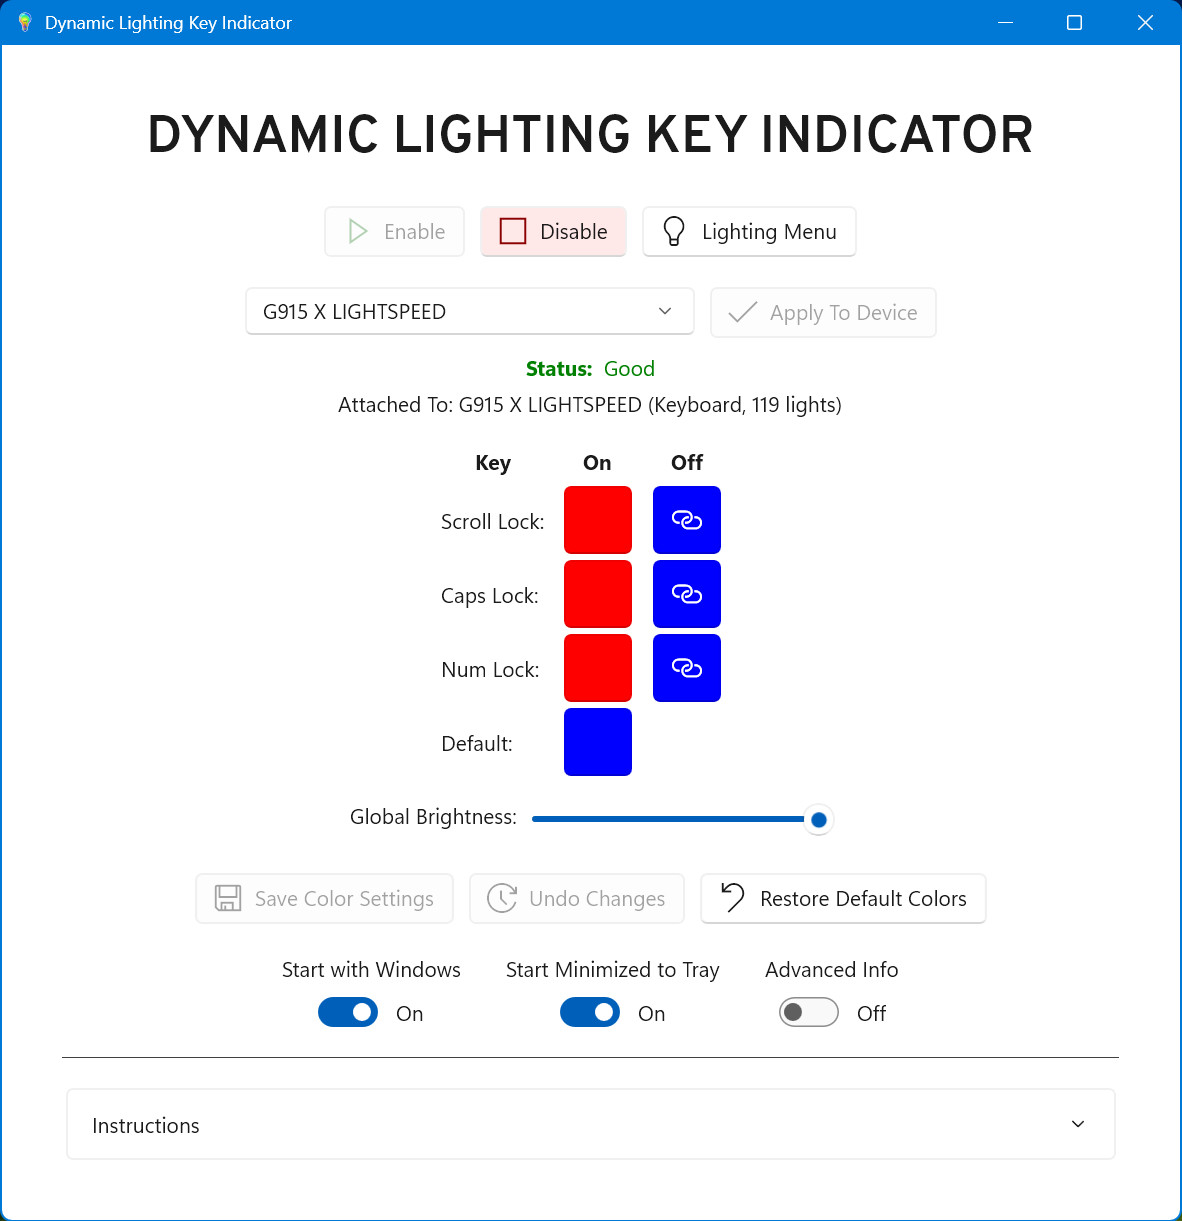Viewport: 1182px width, 1221px height.
Task: Adjust the Global Brightness slider thumb
Action: pos(819,820)
